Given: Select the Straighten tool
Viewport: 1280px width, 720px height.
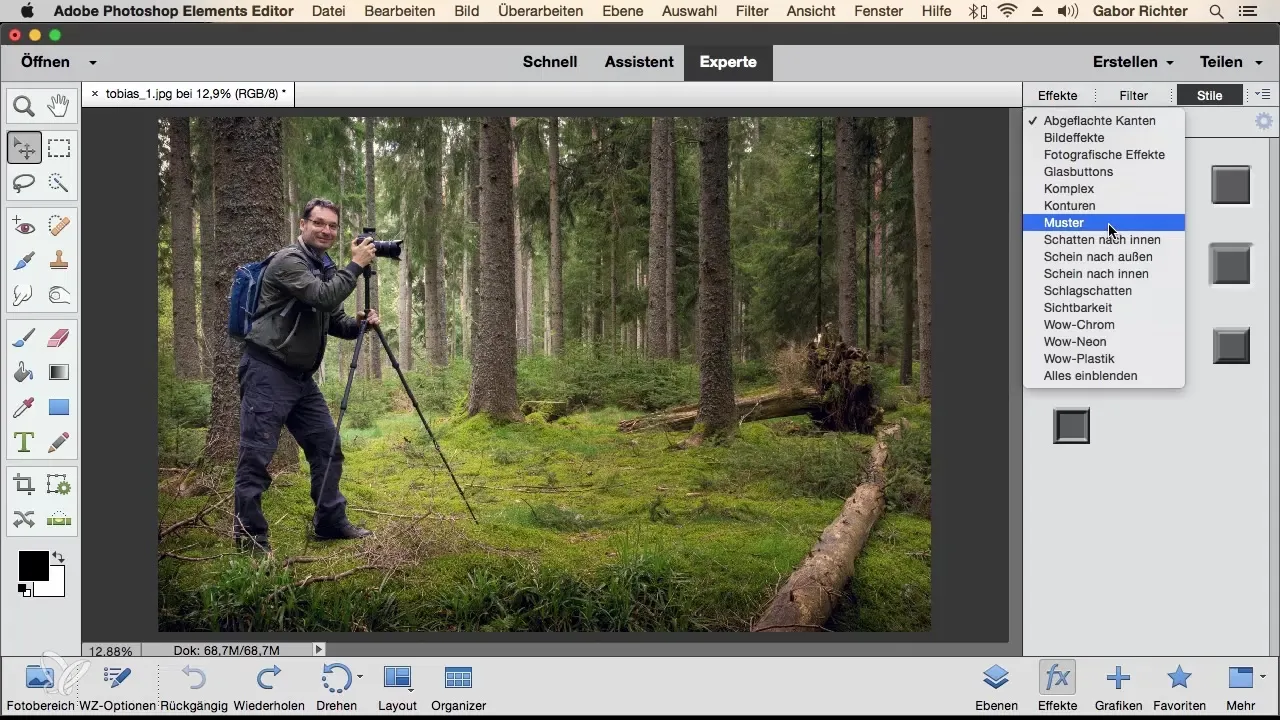Looking at the screenshot, I should pyautogui.click(x=59, y=519).
